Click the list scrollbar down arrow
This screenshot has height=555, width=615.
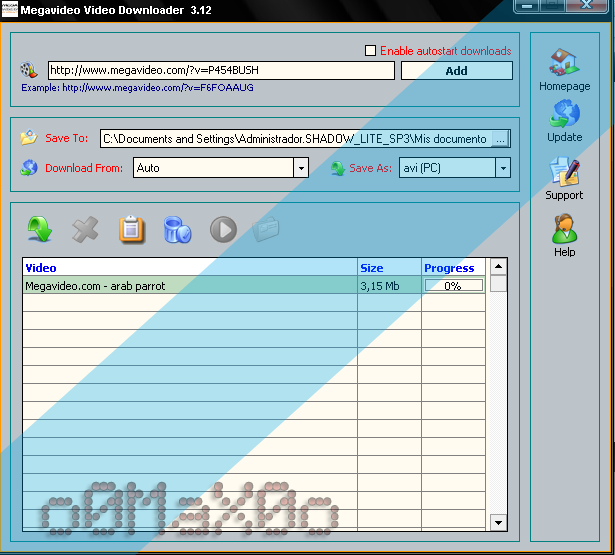(498, 522)
